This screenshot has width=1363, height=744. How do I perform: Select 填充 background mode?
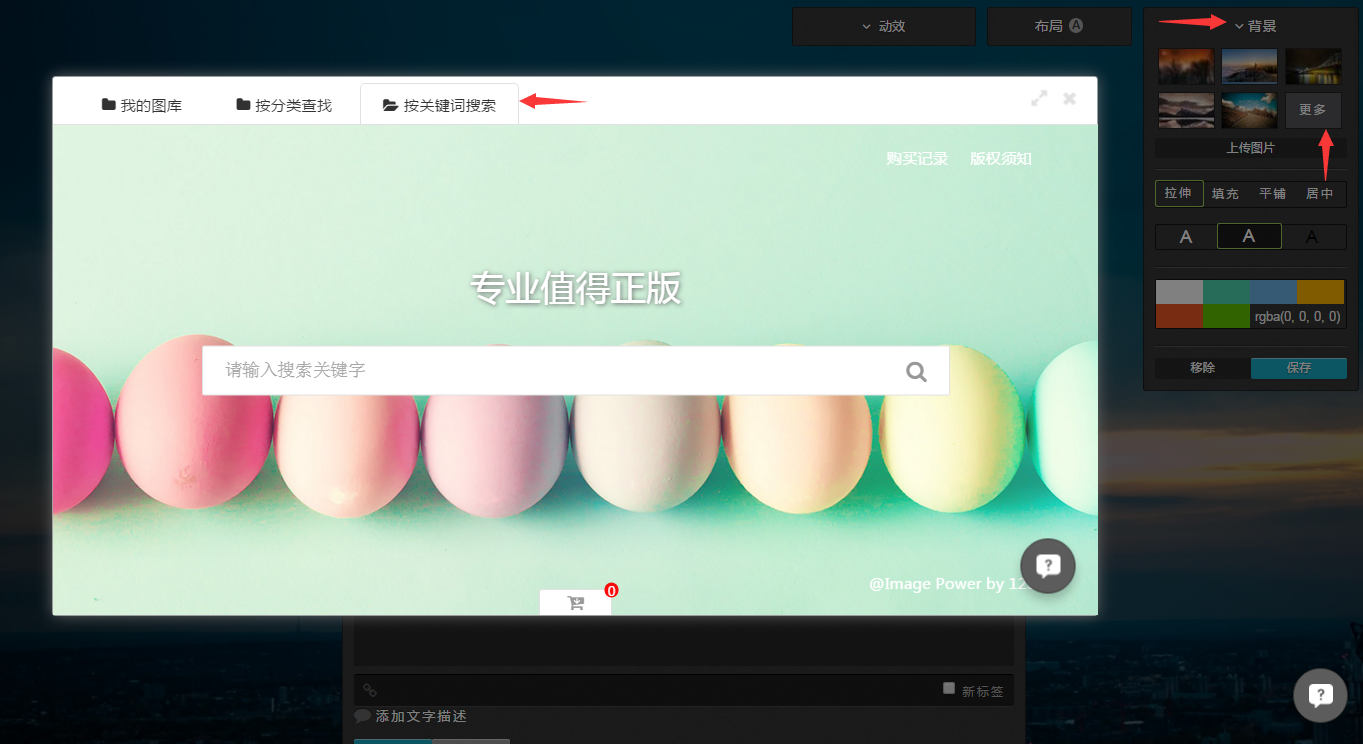1225,194
